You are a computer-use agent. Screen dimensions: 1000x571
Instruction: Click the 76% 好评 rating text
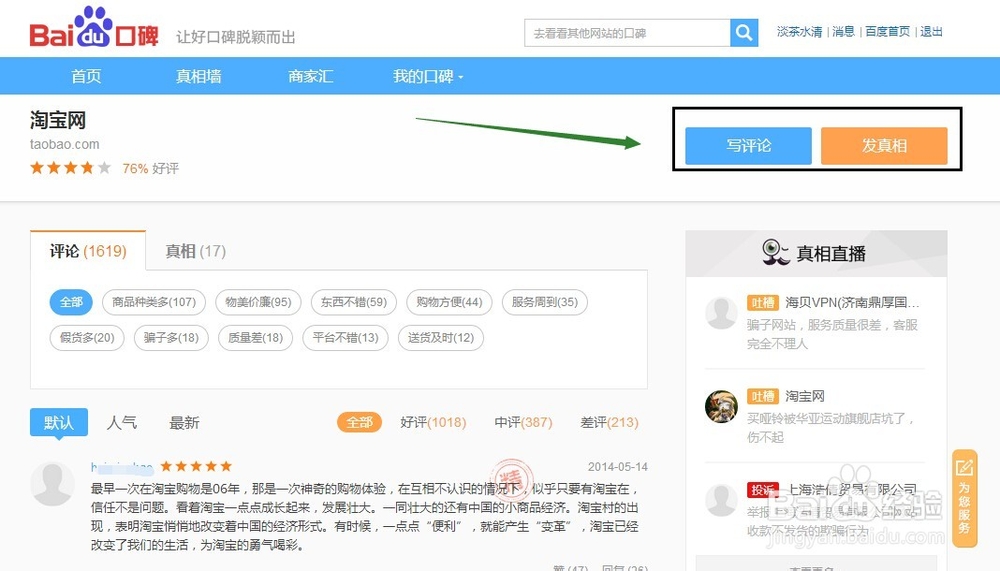(x=151, y=168)
